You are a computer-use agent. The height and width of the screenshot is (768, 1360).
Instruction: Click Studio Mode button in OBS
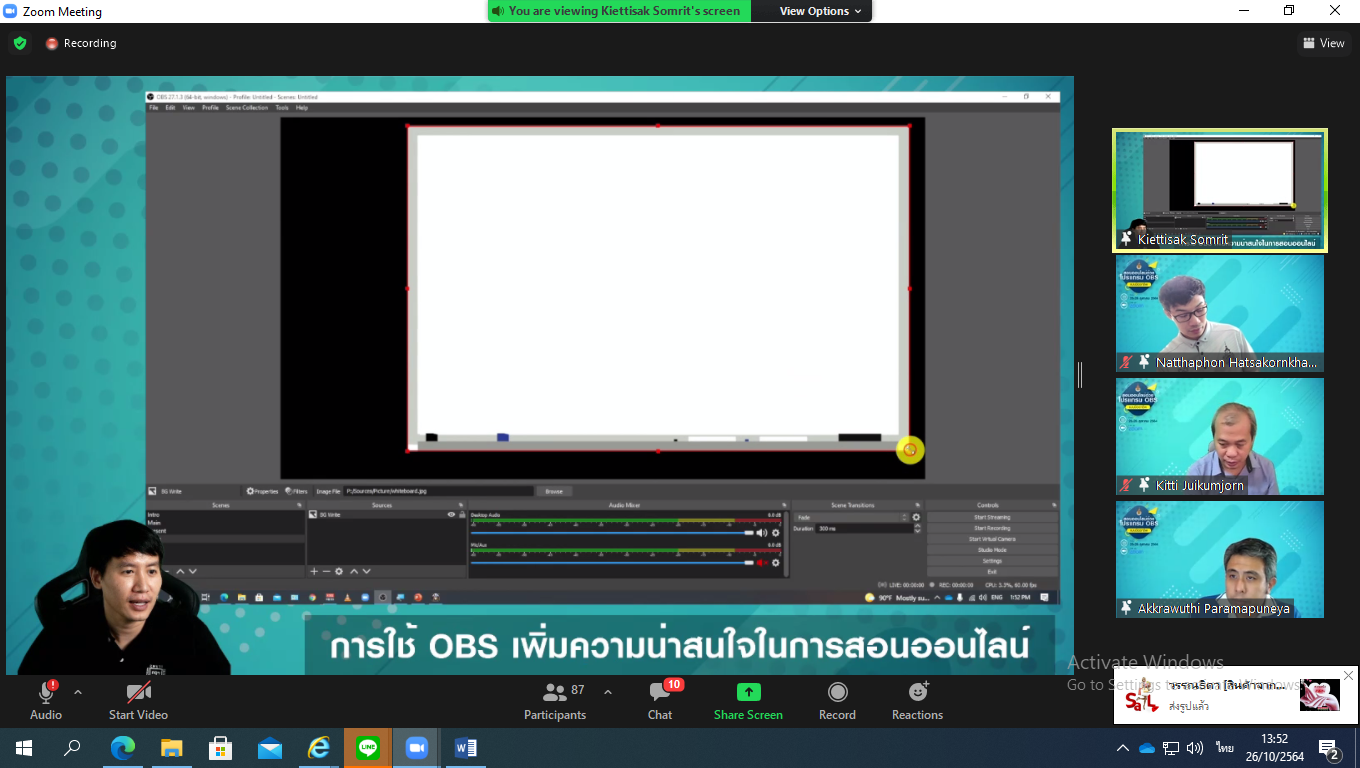992,550
